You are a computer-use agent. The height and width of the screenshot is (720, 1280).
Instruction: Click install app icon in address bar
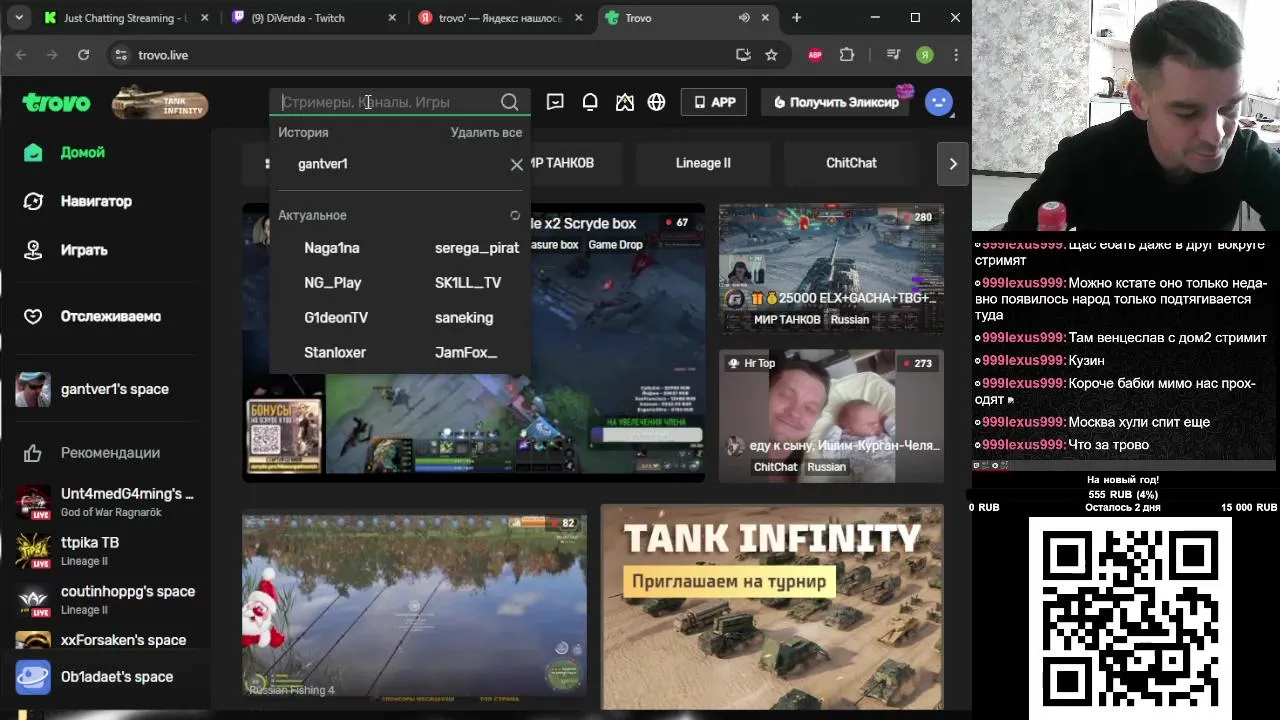click(743, 55)
